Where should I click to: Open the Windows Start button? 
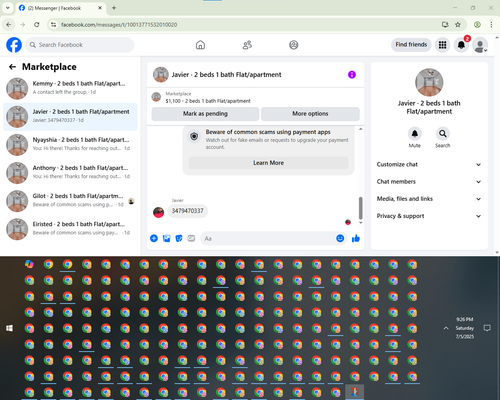tap(9, 328)
